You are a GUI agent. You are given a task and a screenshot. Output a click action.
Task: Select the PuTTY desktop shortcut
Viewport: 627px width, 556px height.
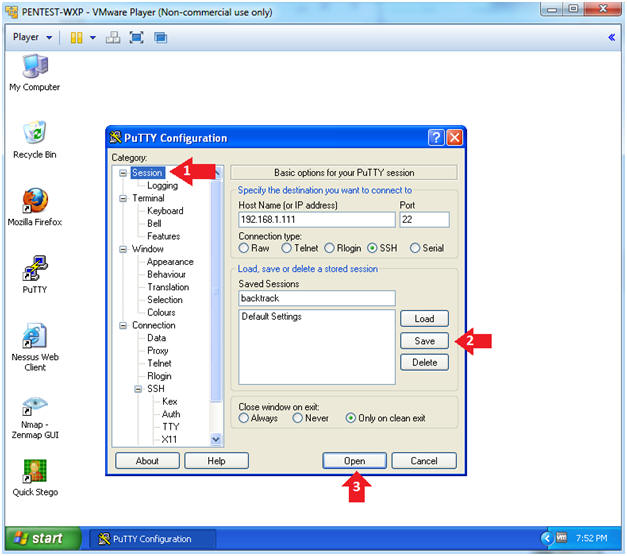(x=35, y=275)
